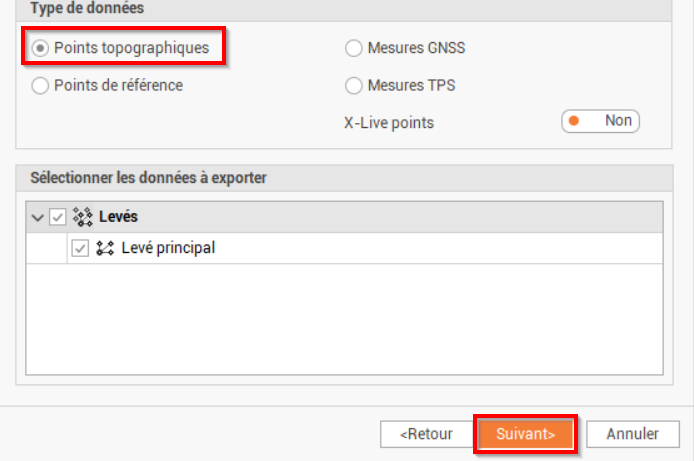Viewport: 694px width, 461px height.
Task: Click the Levés point-cloud icon
Action: [x=82, y=216]
